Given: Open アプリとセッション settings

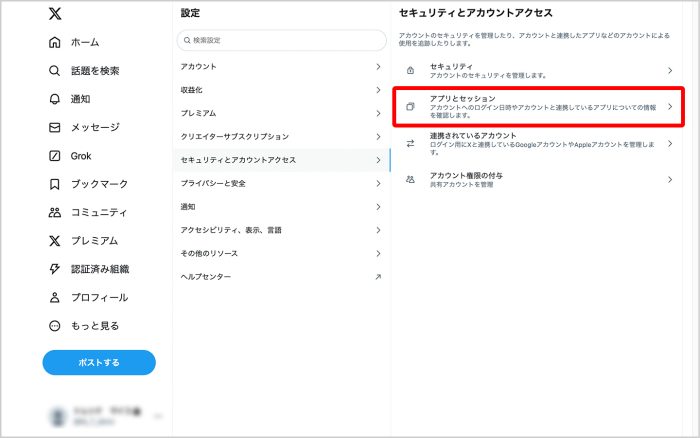Looking at the screenshot, I should point(540,105).
